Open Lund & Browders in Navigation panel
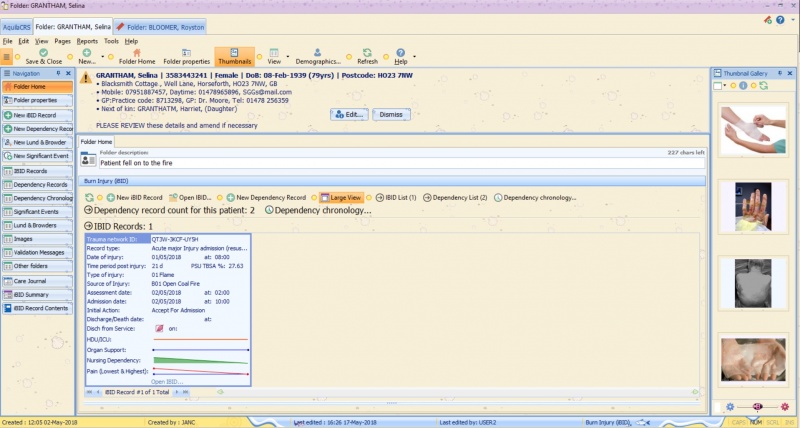This screenshot has height=428, width=800. (x=38, y=225)
